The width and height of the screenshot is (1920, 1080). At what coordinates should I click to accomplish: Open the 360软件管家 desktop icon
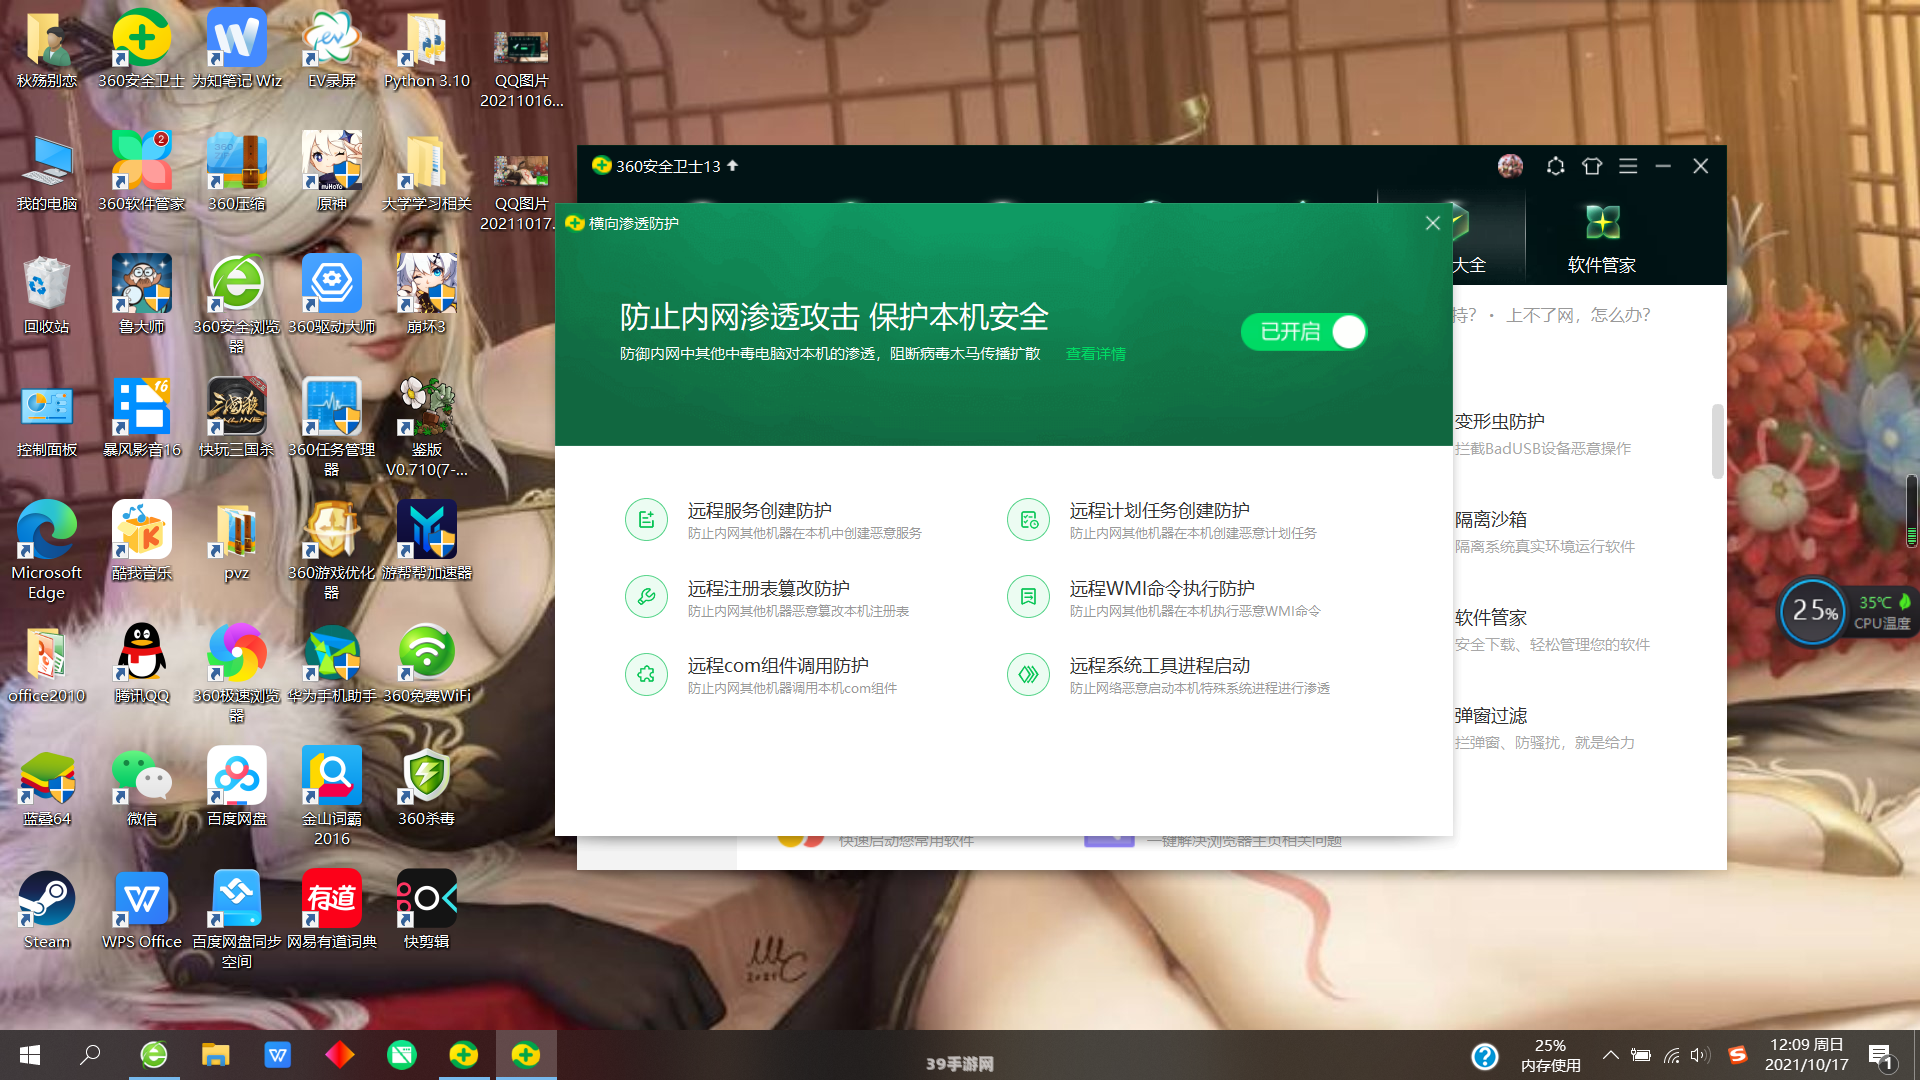[141, 172]
